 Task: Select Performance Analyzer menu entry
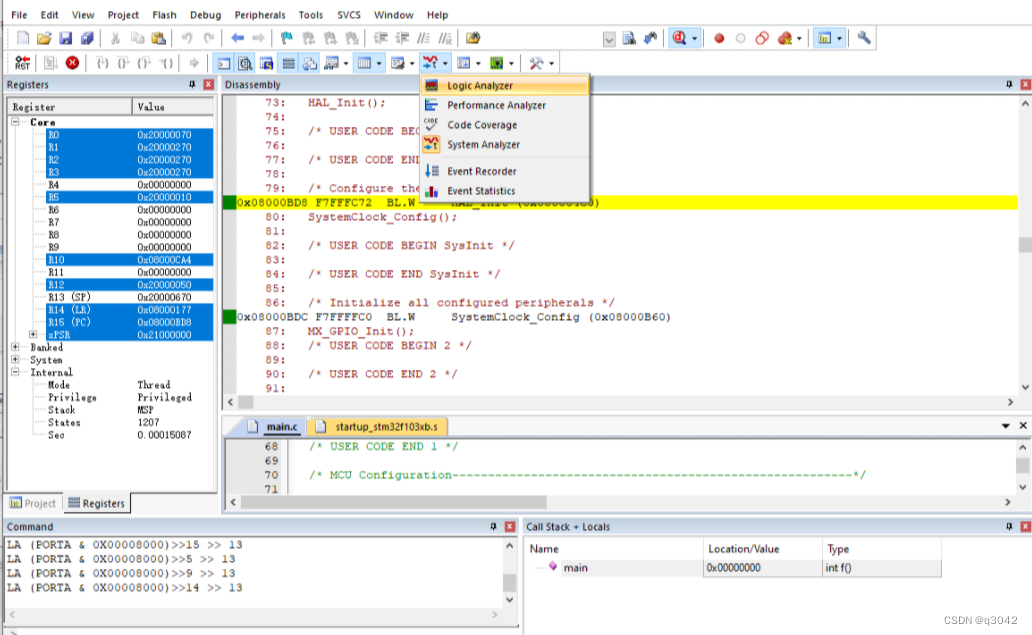pyautogui.click(x=504, y=105)
